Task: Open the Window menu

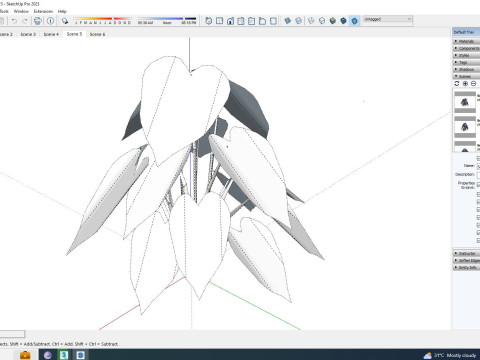Action: pyautogui.click(x=21, y=11)
